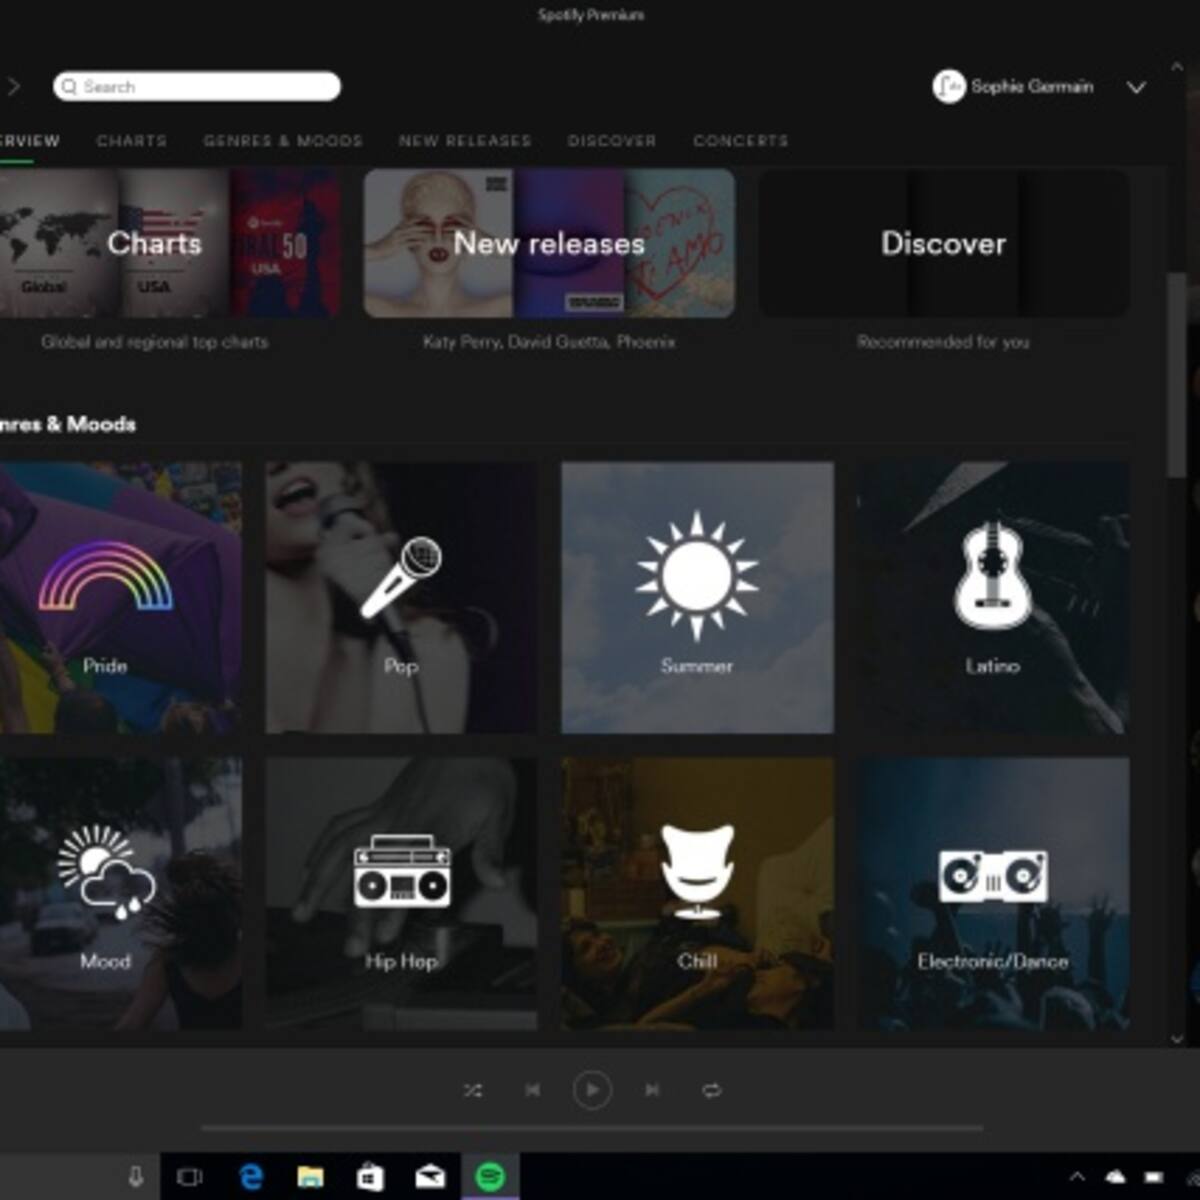Open Mail app from the taskbar

point(430,1177)
